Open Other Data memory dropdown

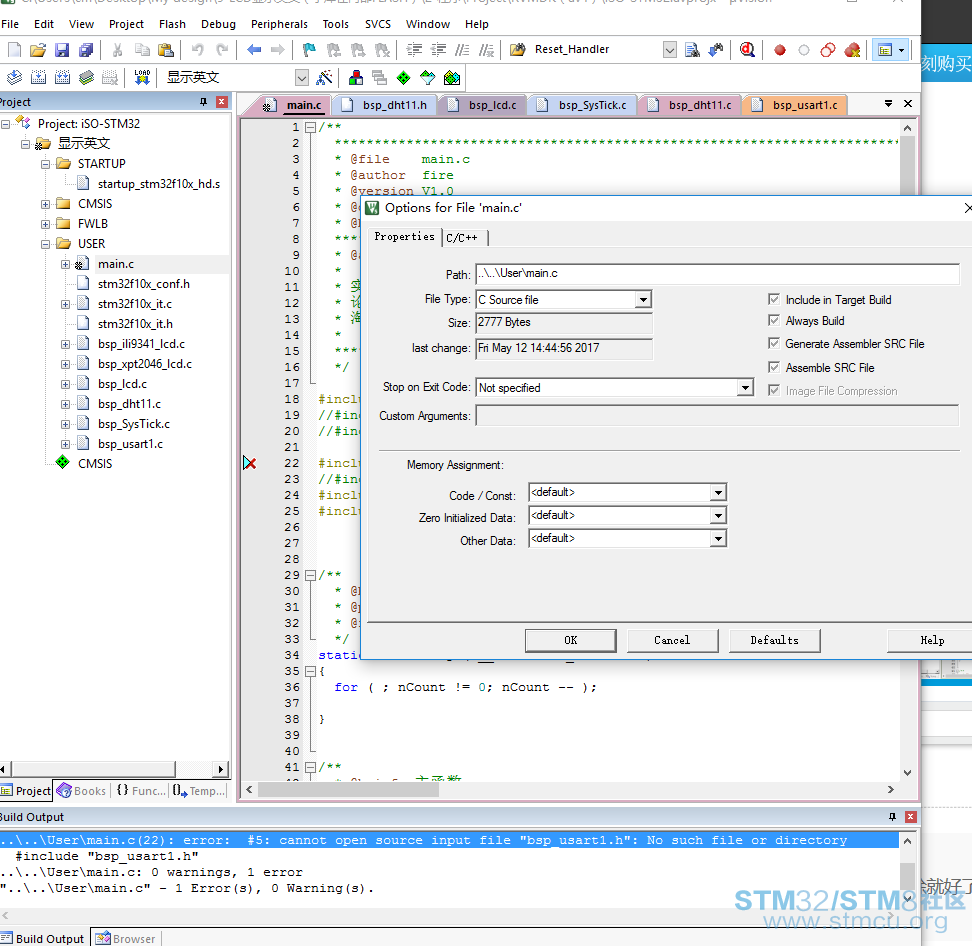tap(718, 539)
